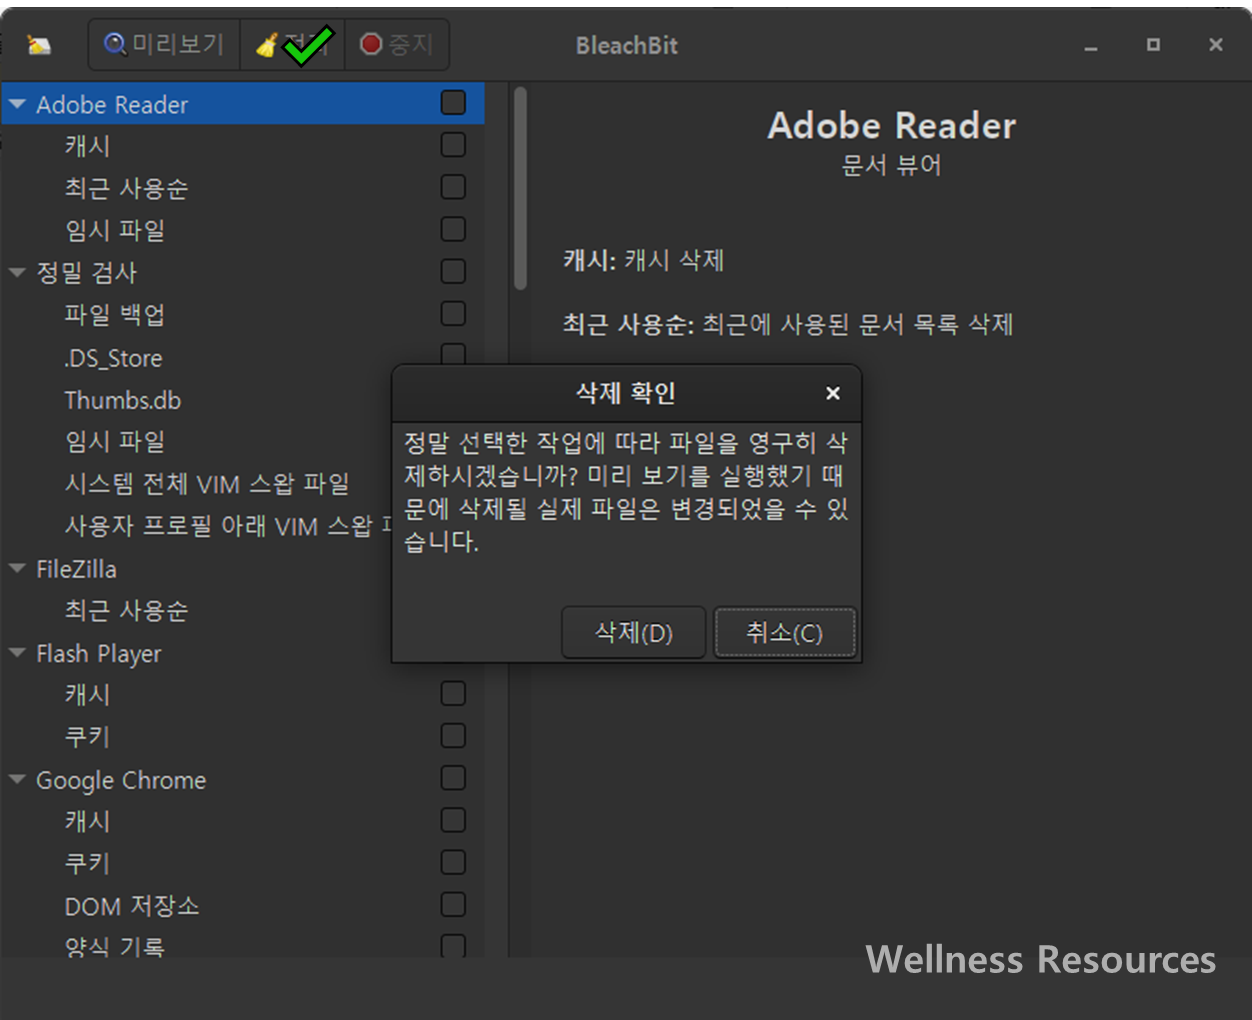Select 시스템 전체 VIM 스왑 파일 row

pos(197,484)
